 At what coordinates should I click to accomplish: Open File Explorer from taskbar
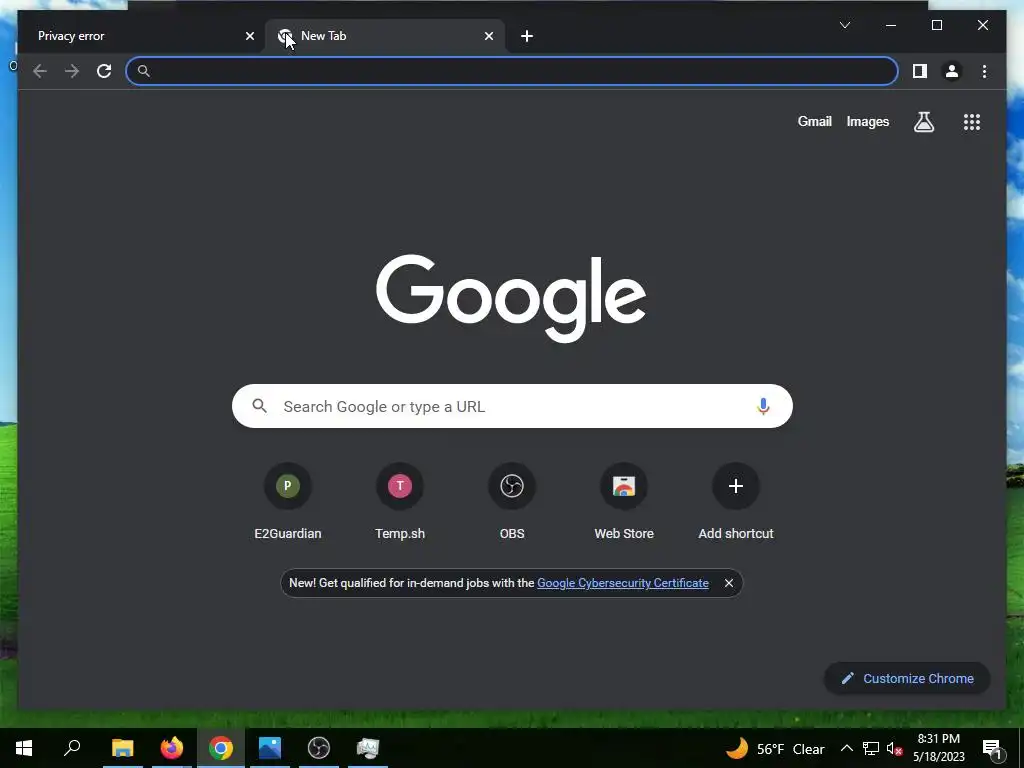(122, 748)
